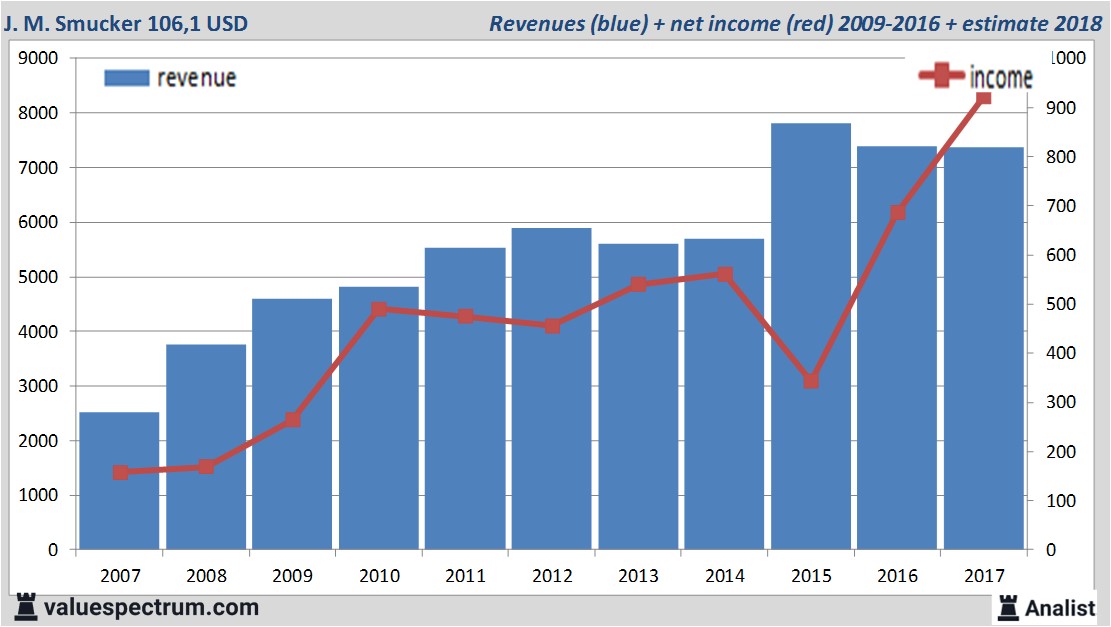Select the 600 income axis label
Viewport: 1111px width, 627px height.
[x=1061, y=255]
